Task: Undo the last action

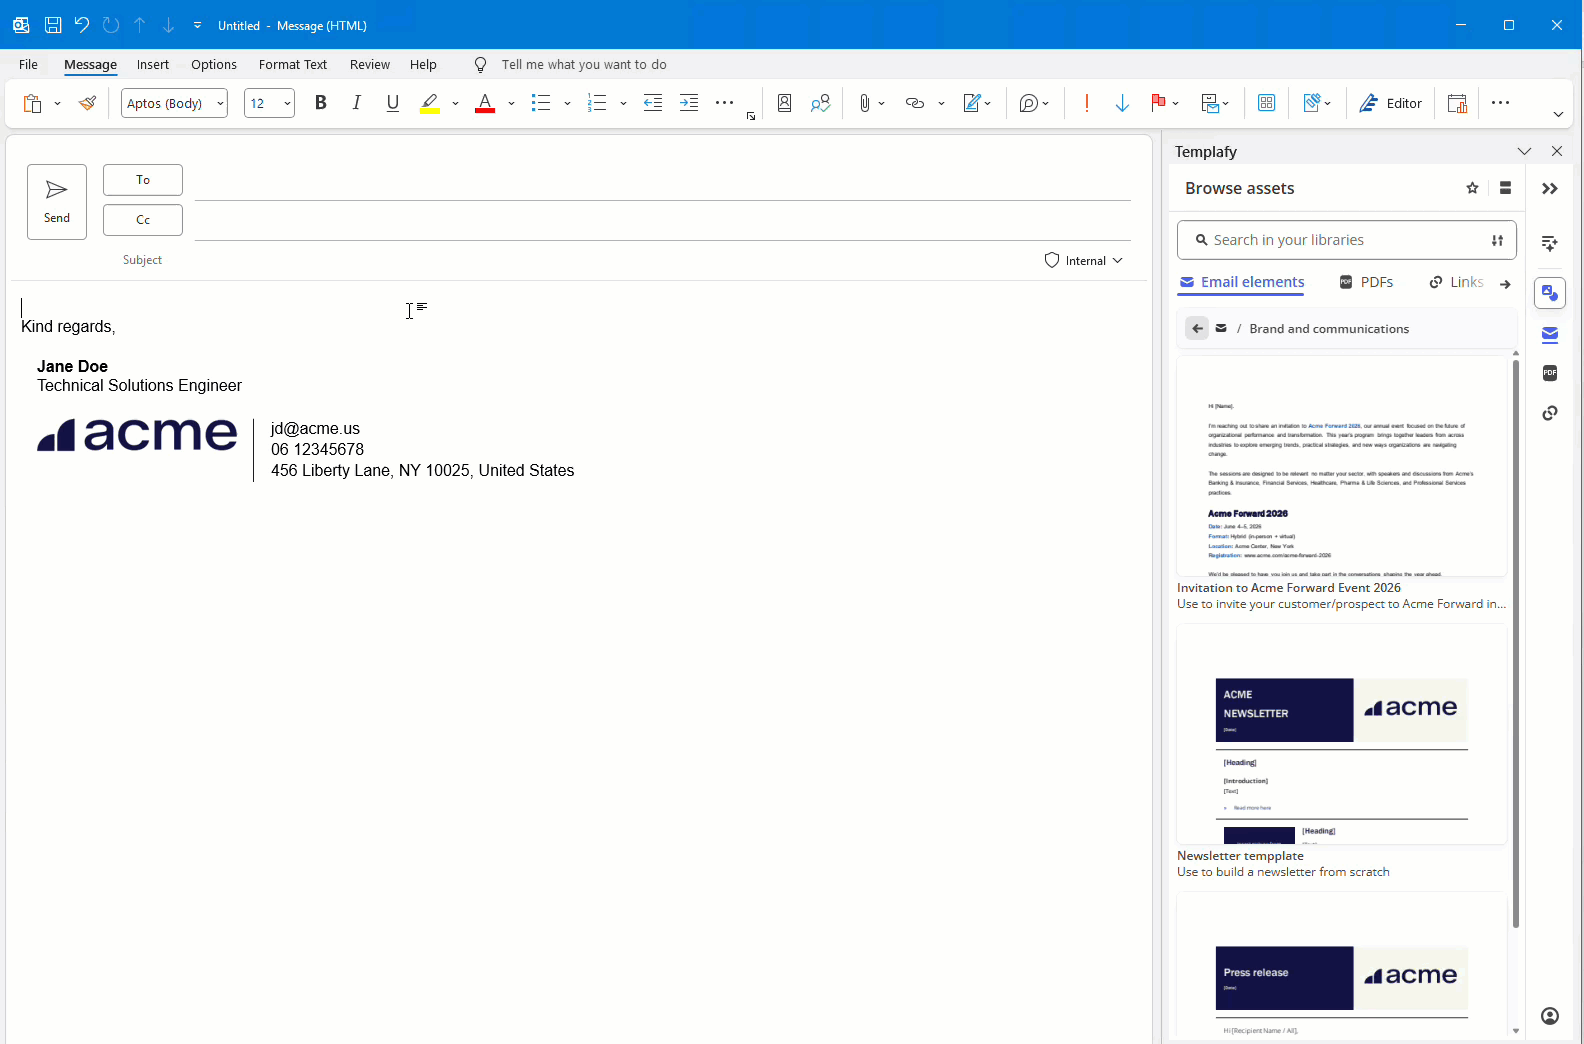Action: tap(82, 25)
